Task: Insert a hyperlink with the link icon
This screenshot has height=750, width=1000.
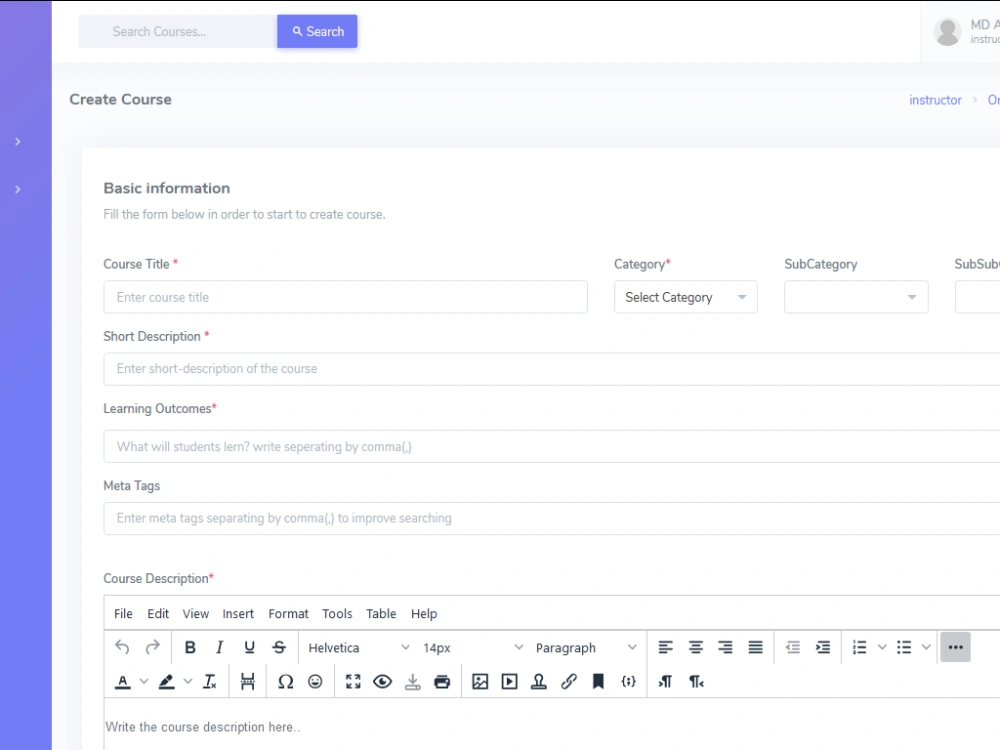Action: coord(569,682)
